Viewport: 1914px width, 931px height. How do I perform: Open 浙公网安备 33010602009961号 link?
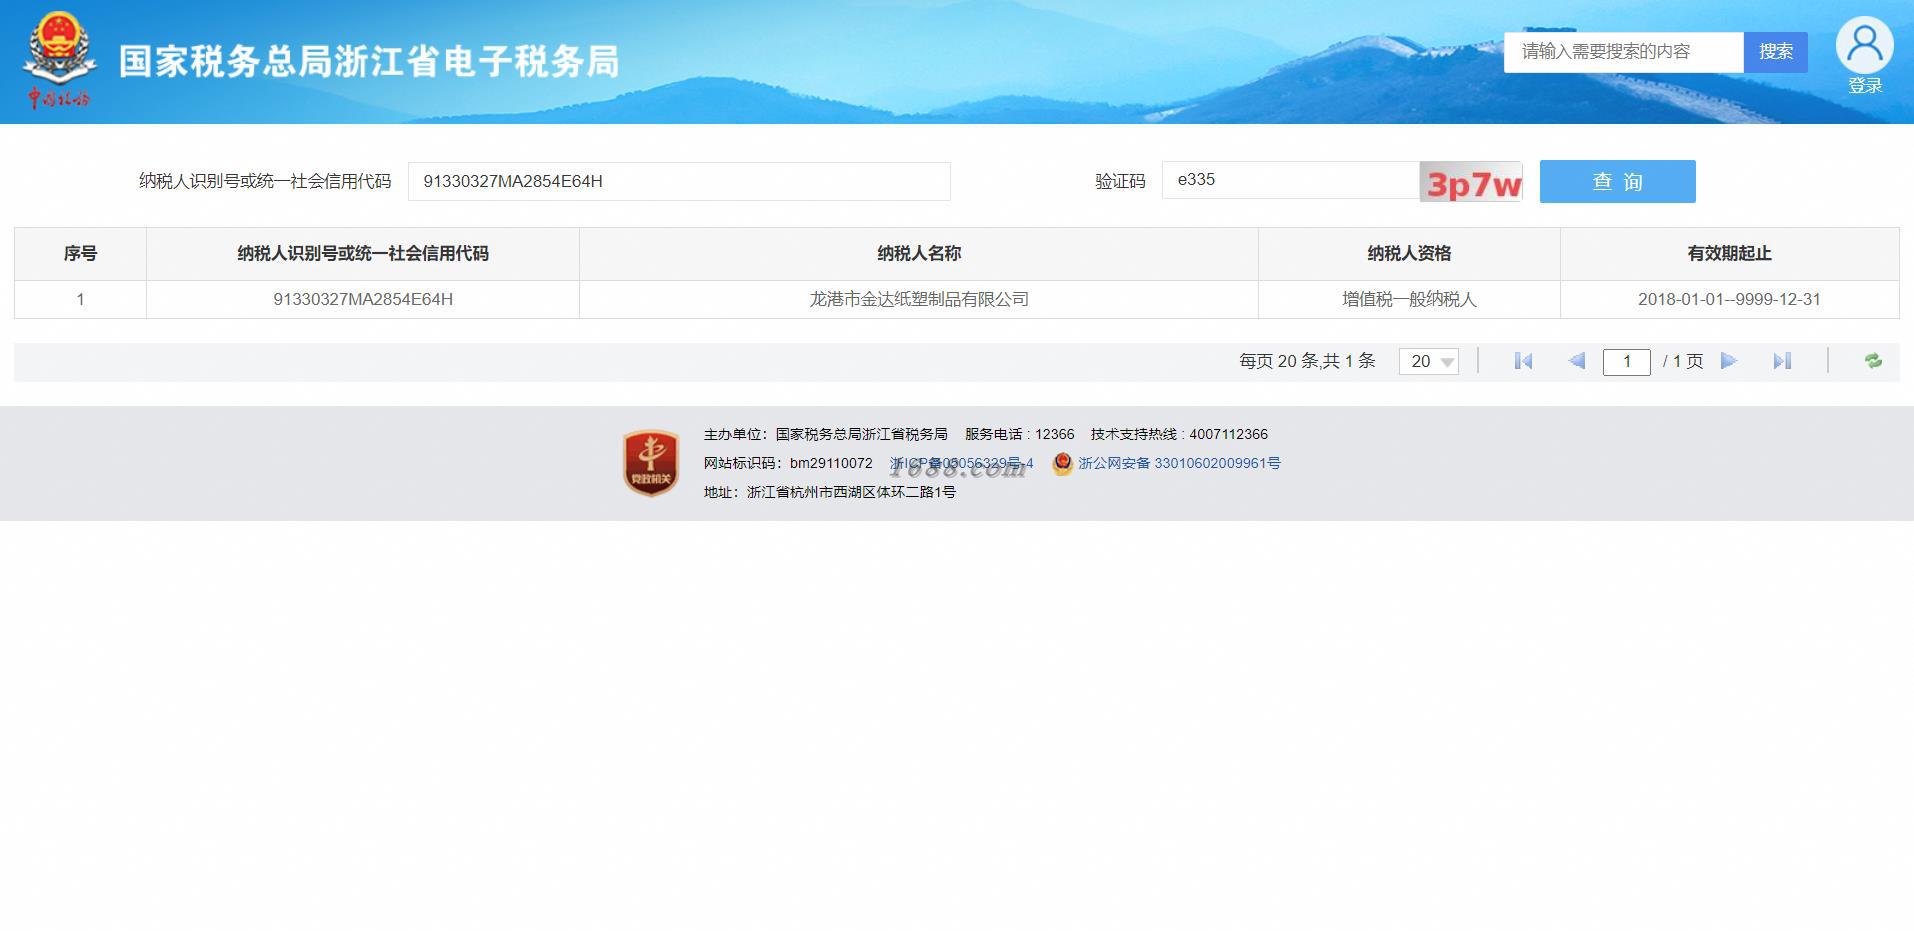coord(1179,463)
